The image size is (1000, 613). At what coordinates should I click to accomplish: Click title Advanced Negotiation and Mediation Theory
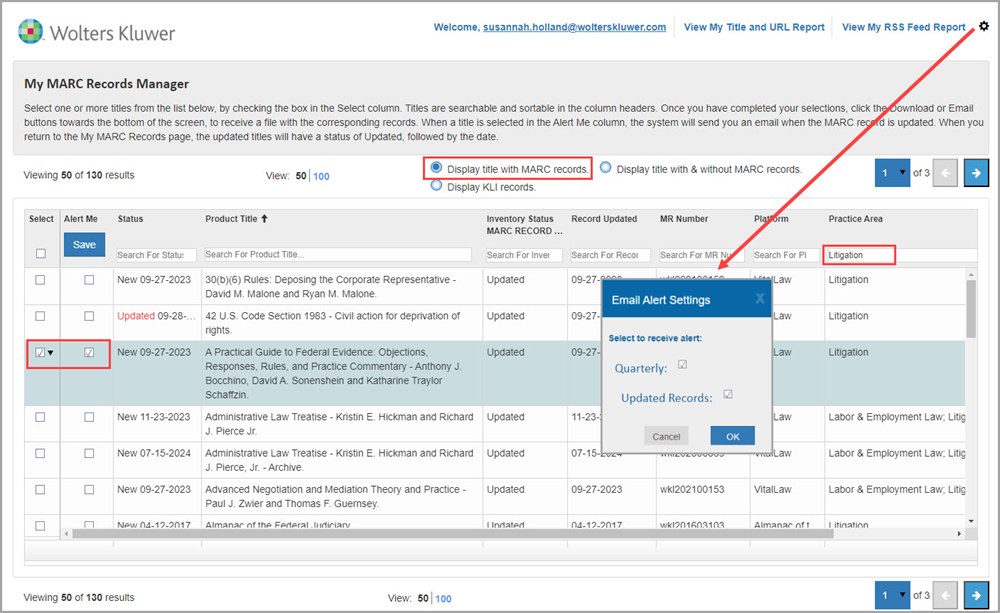[335, 496]
